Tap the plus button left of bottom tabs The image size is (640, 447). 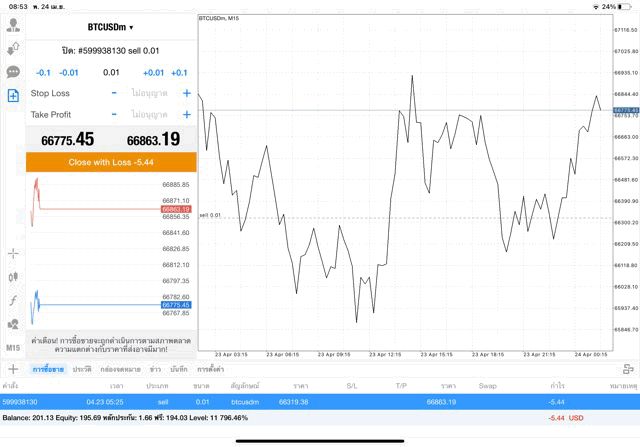[x=13, y=369]
